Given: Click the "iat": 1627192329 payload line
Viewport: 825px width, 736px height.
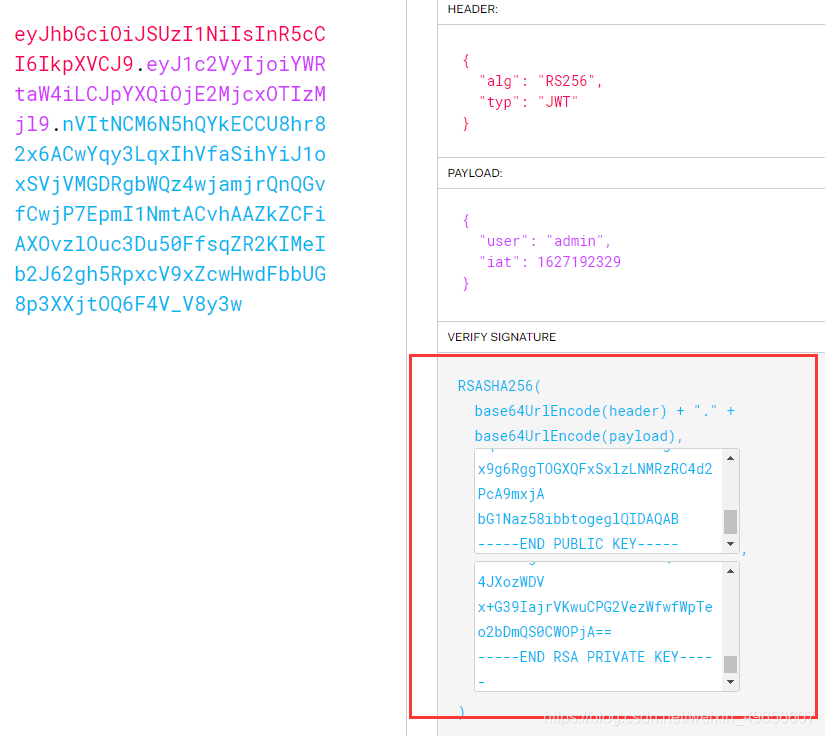Looking at the screenshot, I should (x=550, y=261).
